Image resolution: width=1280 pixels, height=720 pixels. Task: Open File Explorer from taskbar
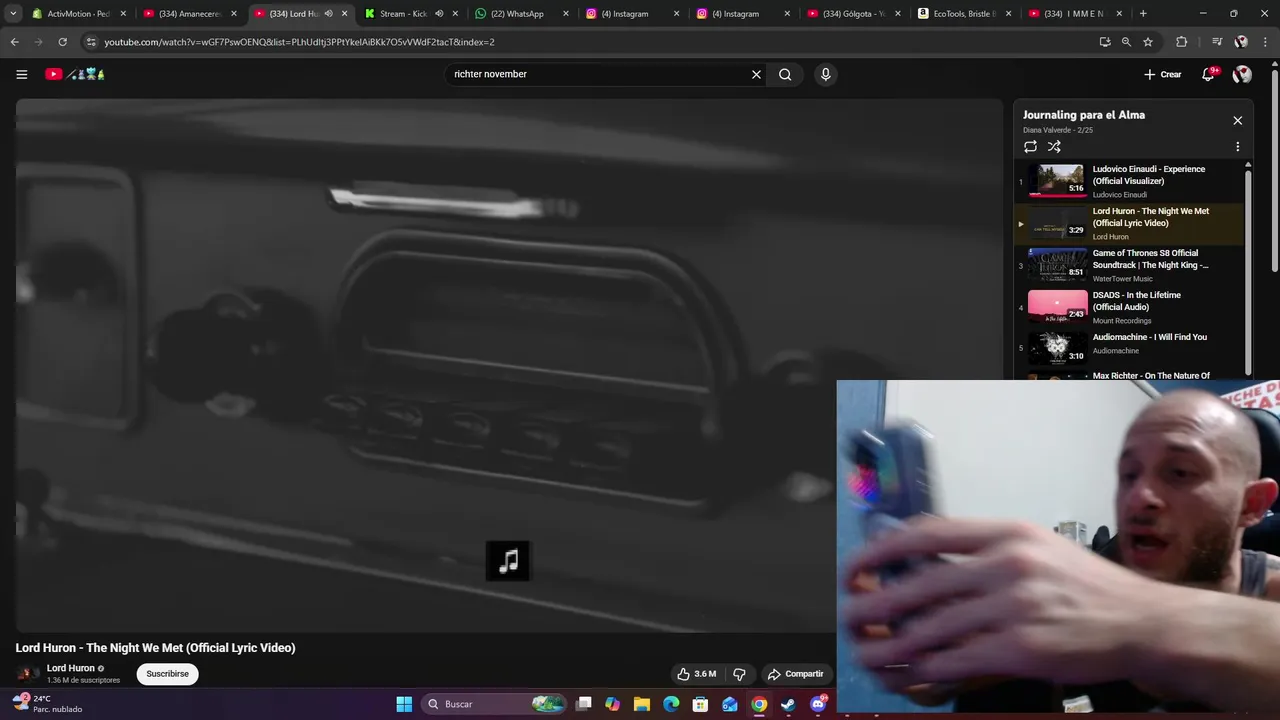click(x=642, y=704)
